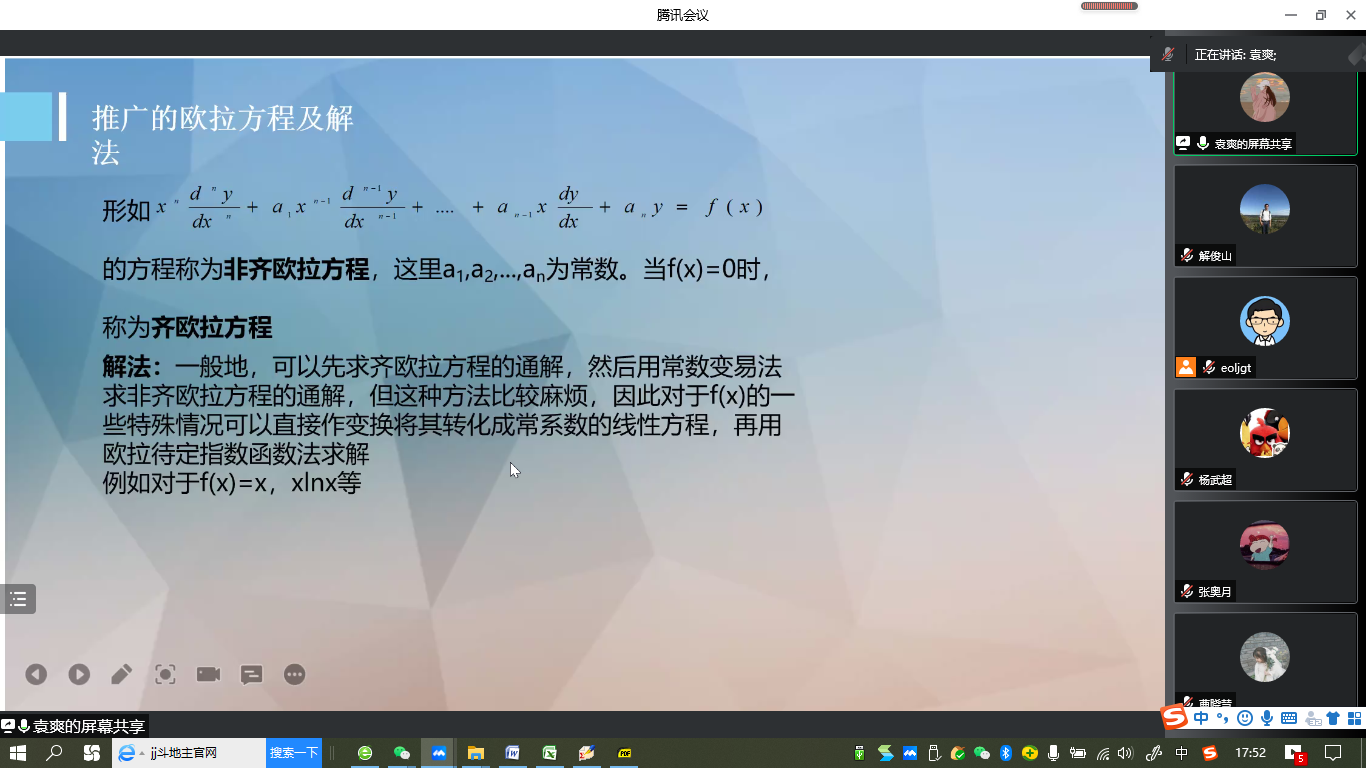1366x768 pixels.
Task: Open WeChat from the taskbar
Action: click(402, 753)
